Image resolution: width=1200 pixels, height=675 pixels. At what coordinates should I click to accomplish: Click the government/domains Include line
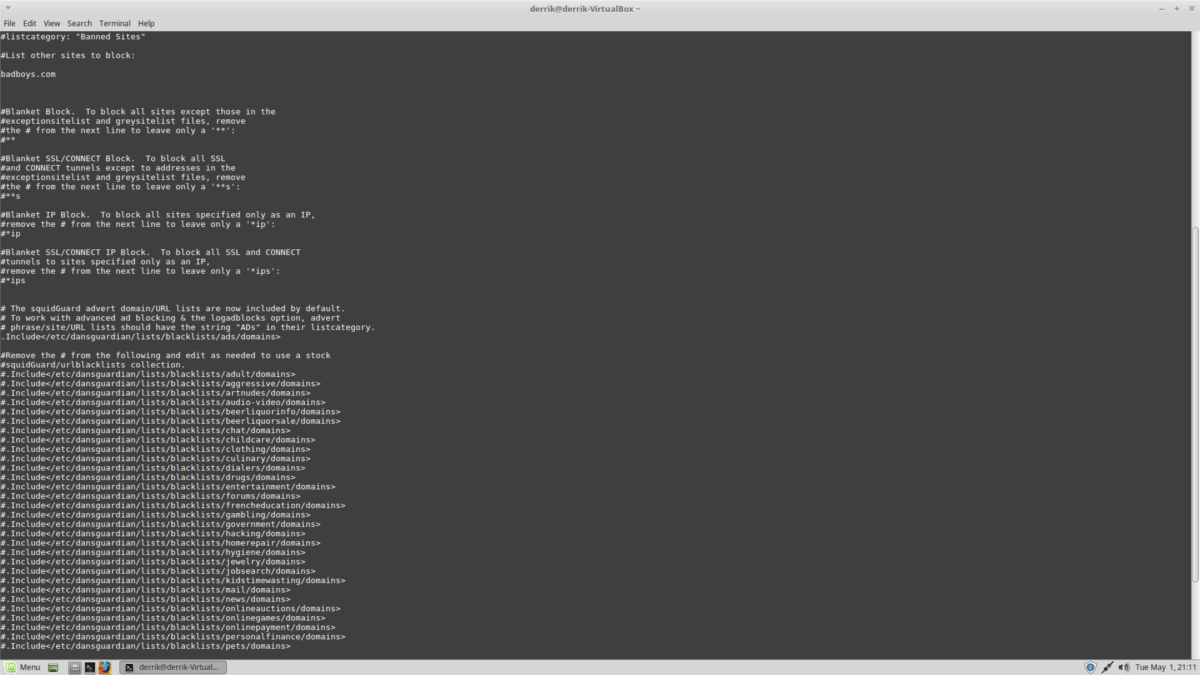[160, 524]
